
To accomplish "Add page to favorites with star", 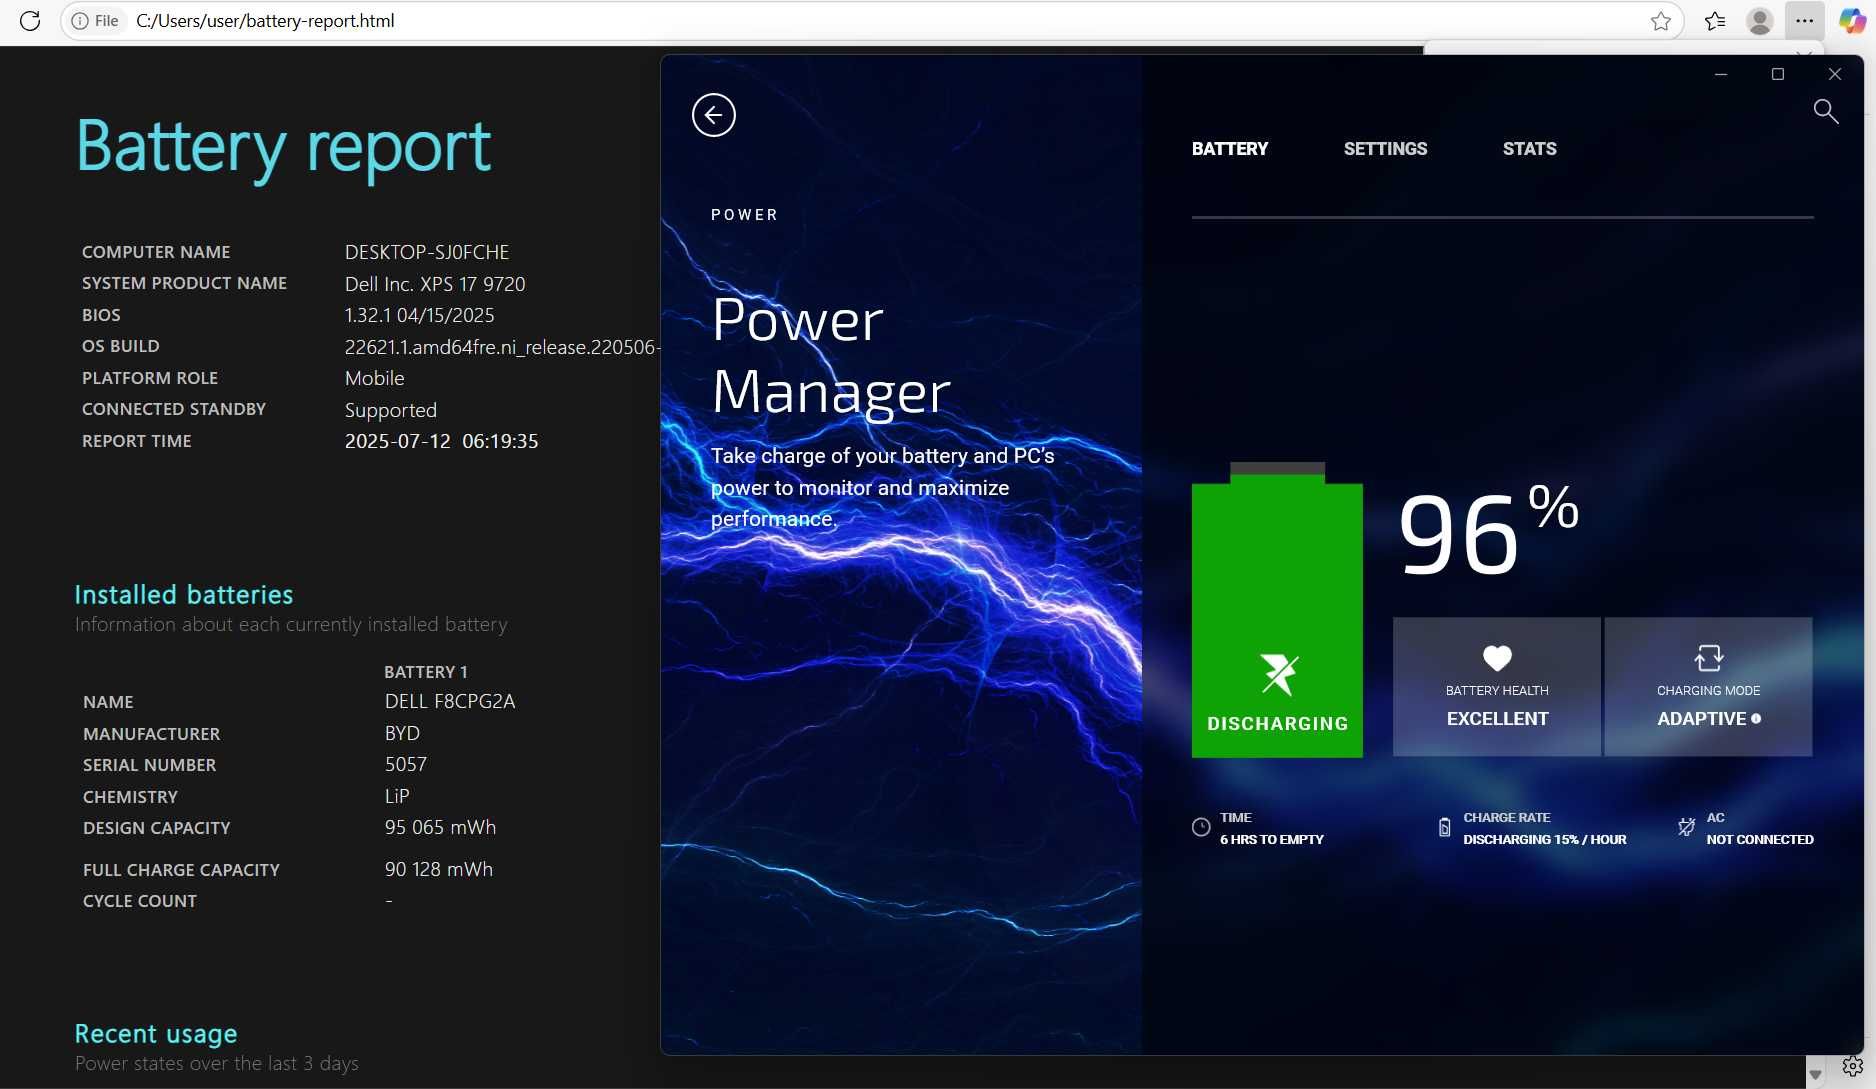I will 1660,21.
